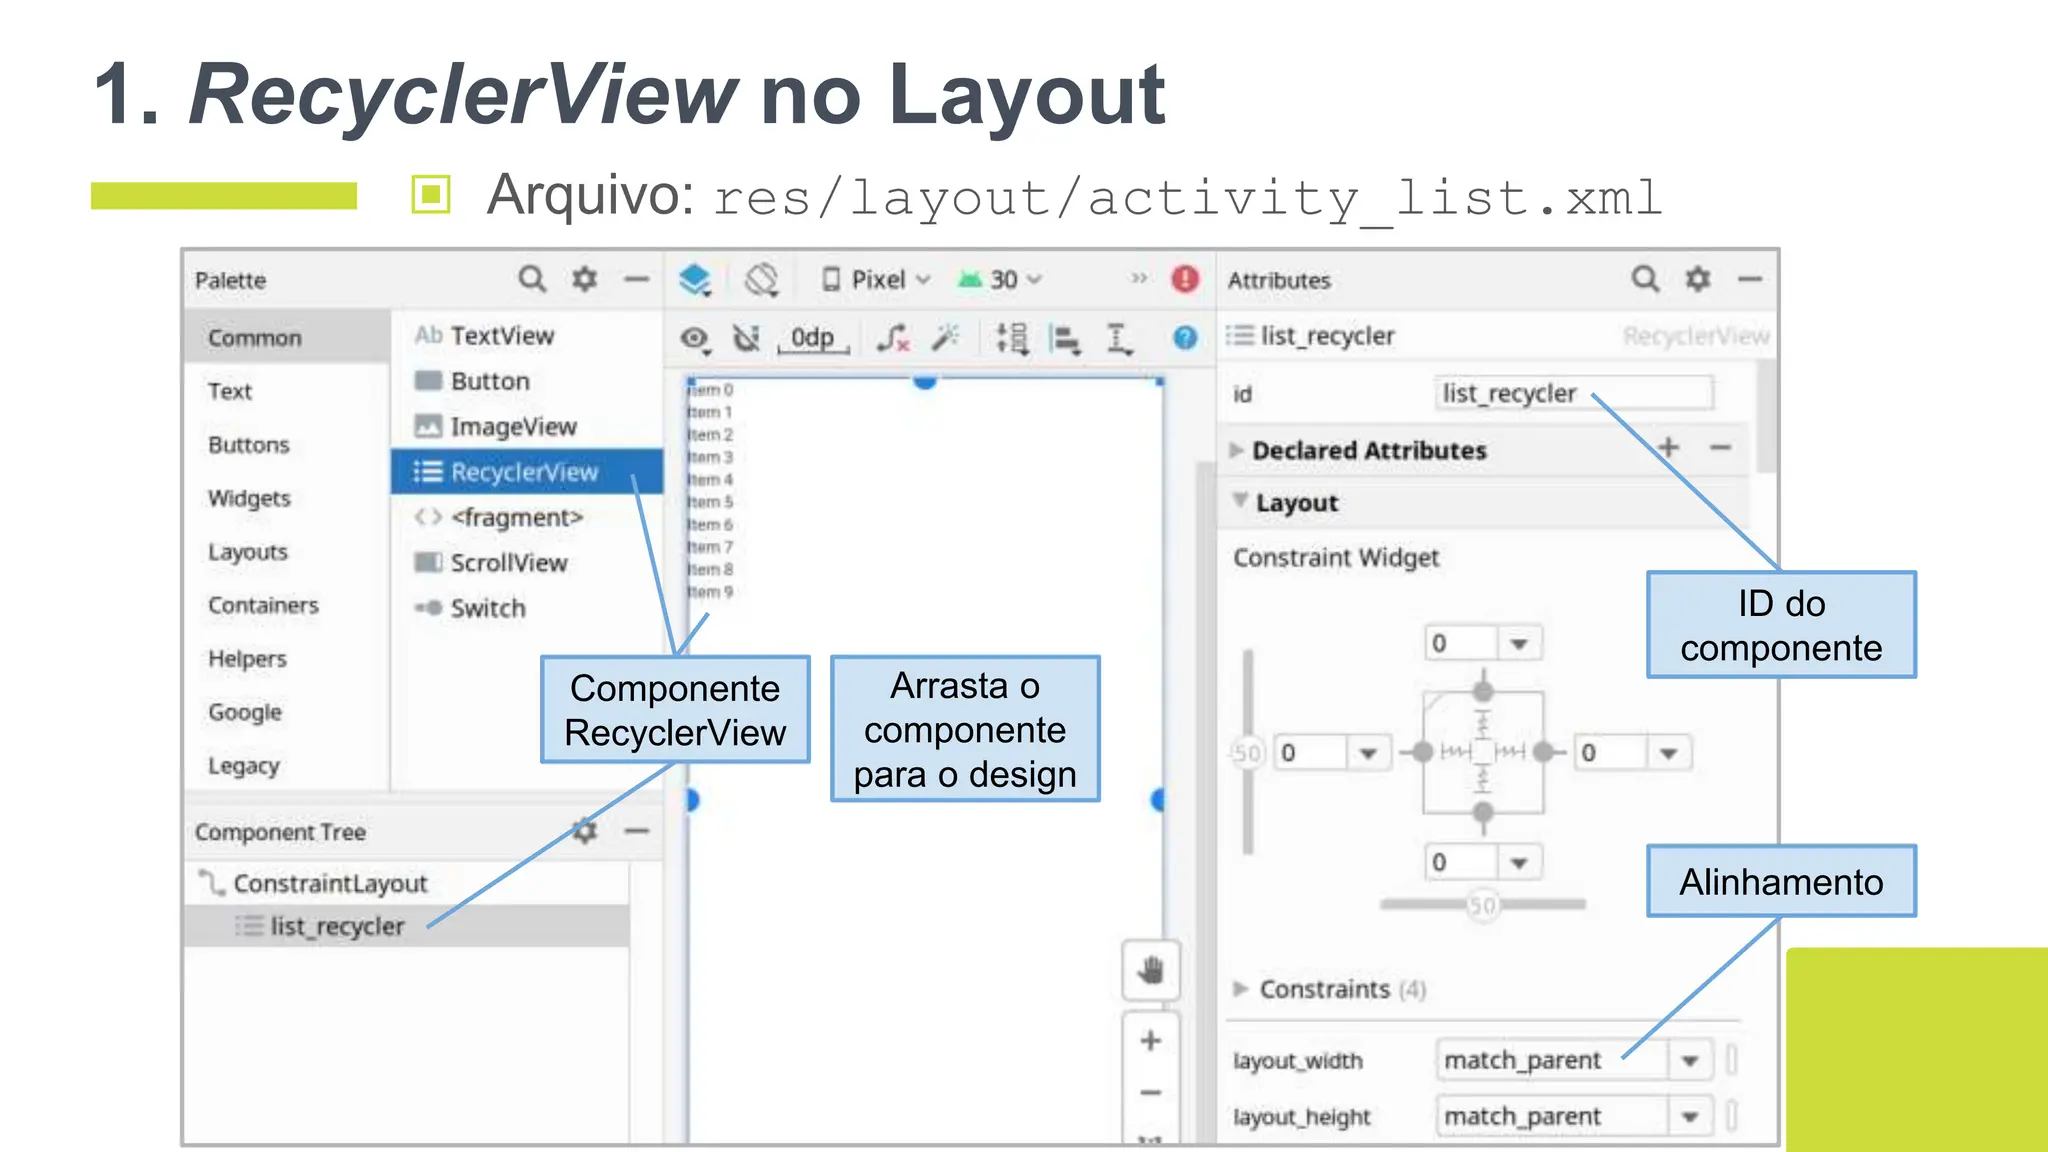
Task: Expand the Declared Attributes section
Action: (x=1237, y=451)
